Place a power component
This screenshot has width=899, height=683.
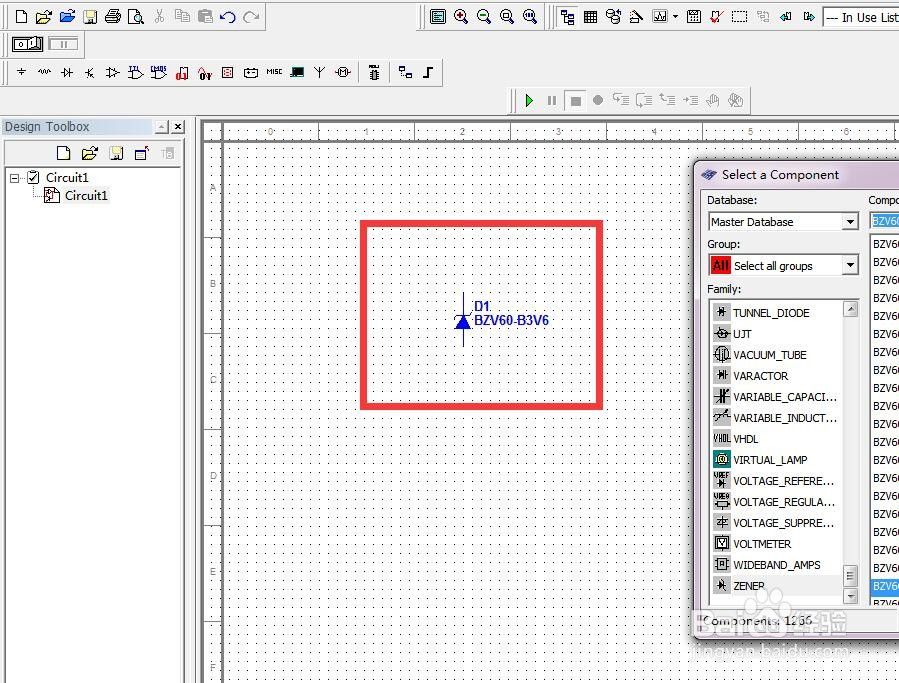251,72
